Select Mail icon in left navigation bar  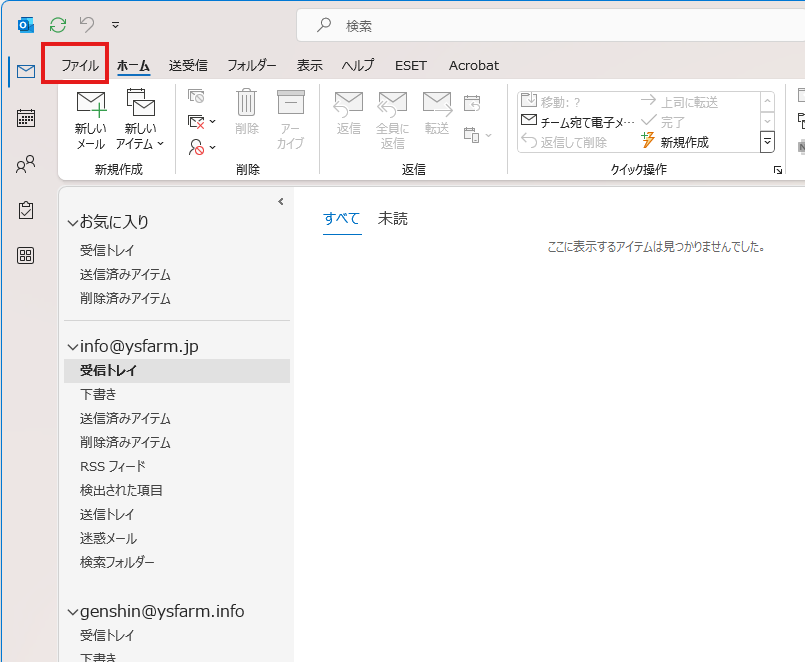point(26,71)
